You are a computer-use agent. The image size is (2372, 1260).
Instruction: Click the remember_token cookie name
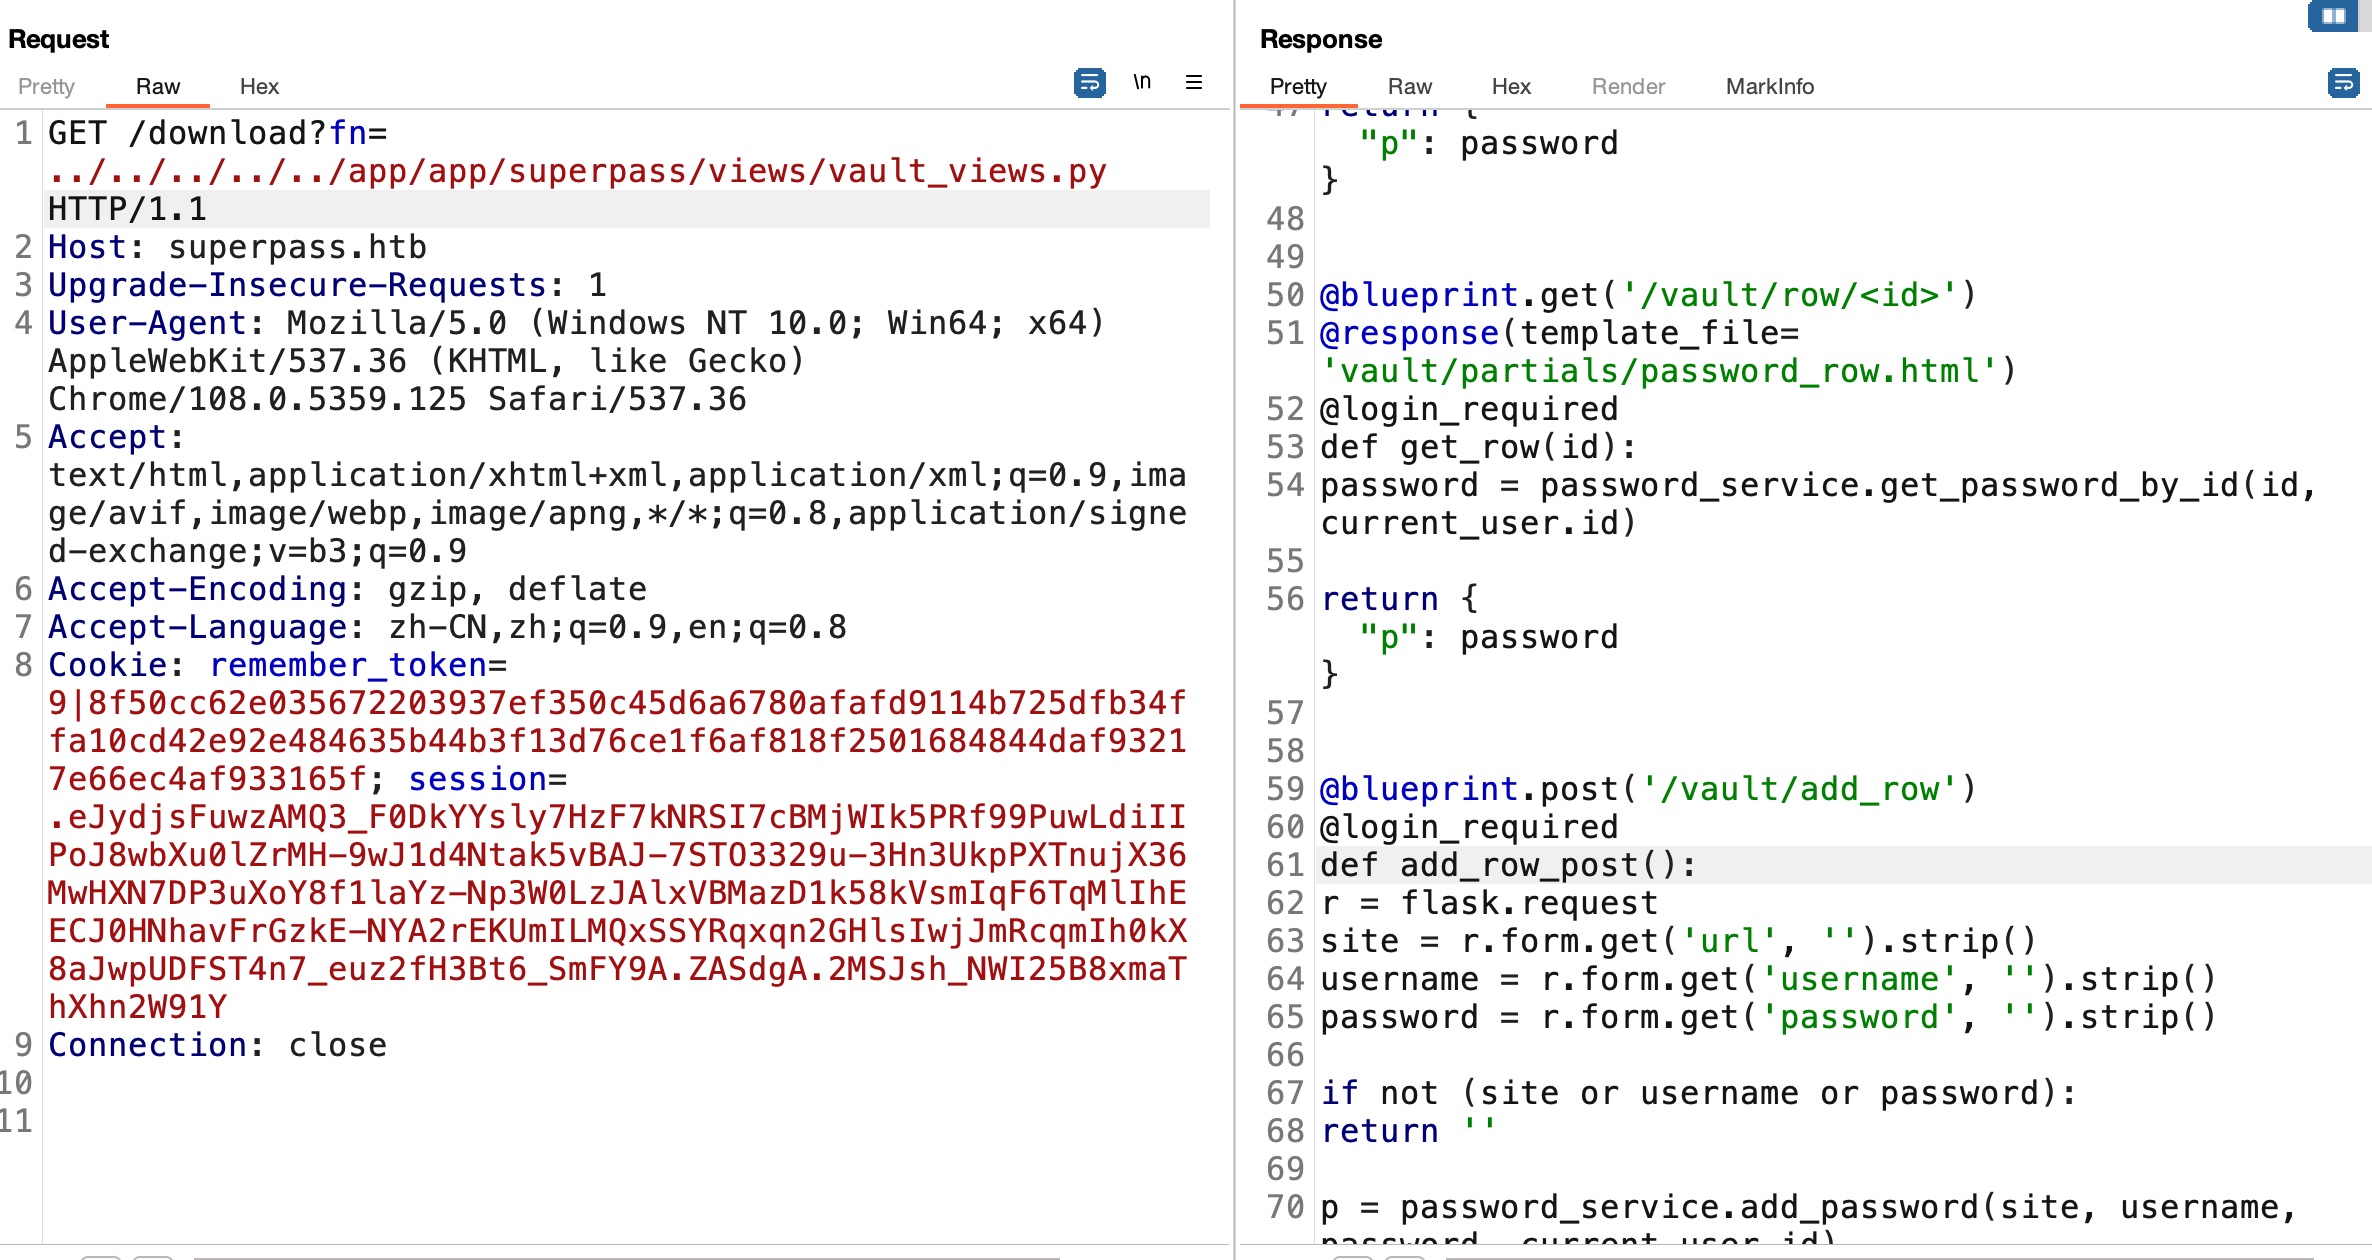tap(347, 665)
